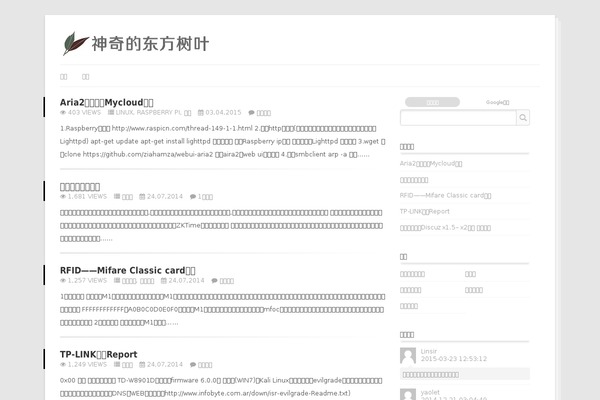Image resolution: width=600 pixels, height=400 pixels.
Task: Click category icon of 1,681 views post
Action: click(x=117, y=197)
